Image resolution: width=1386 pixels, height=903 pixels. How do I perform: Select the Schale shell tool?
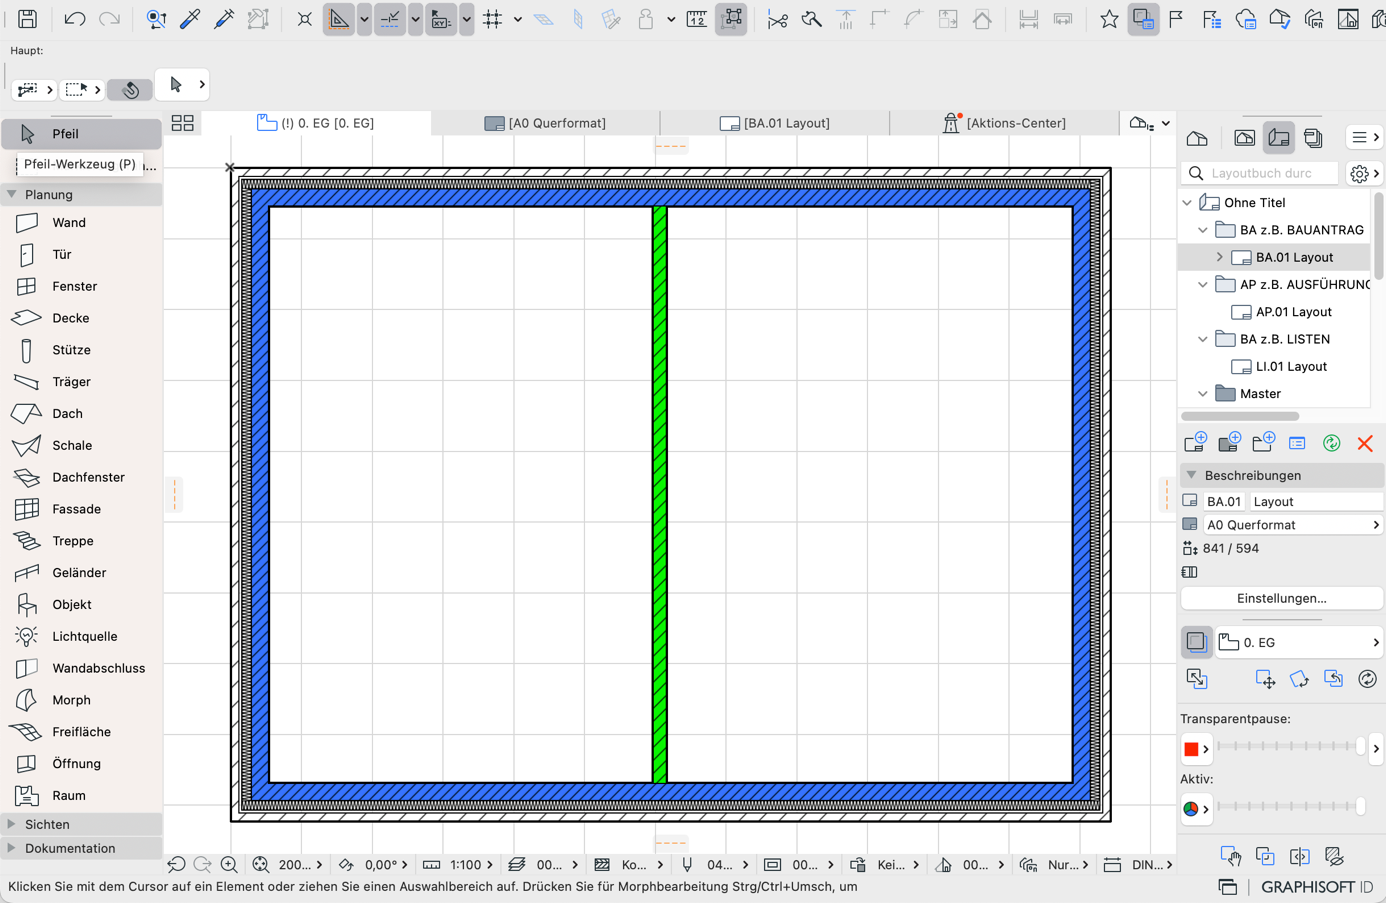[82, 446]
